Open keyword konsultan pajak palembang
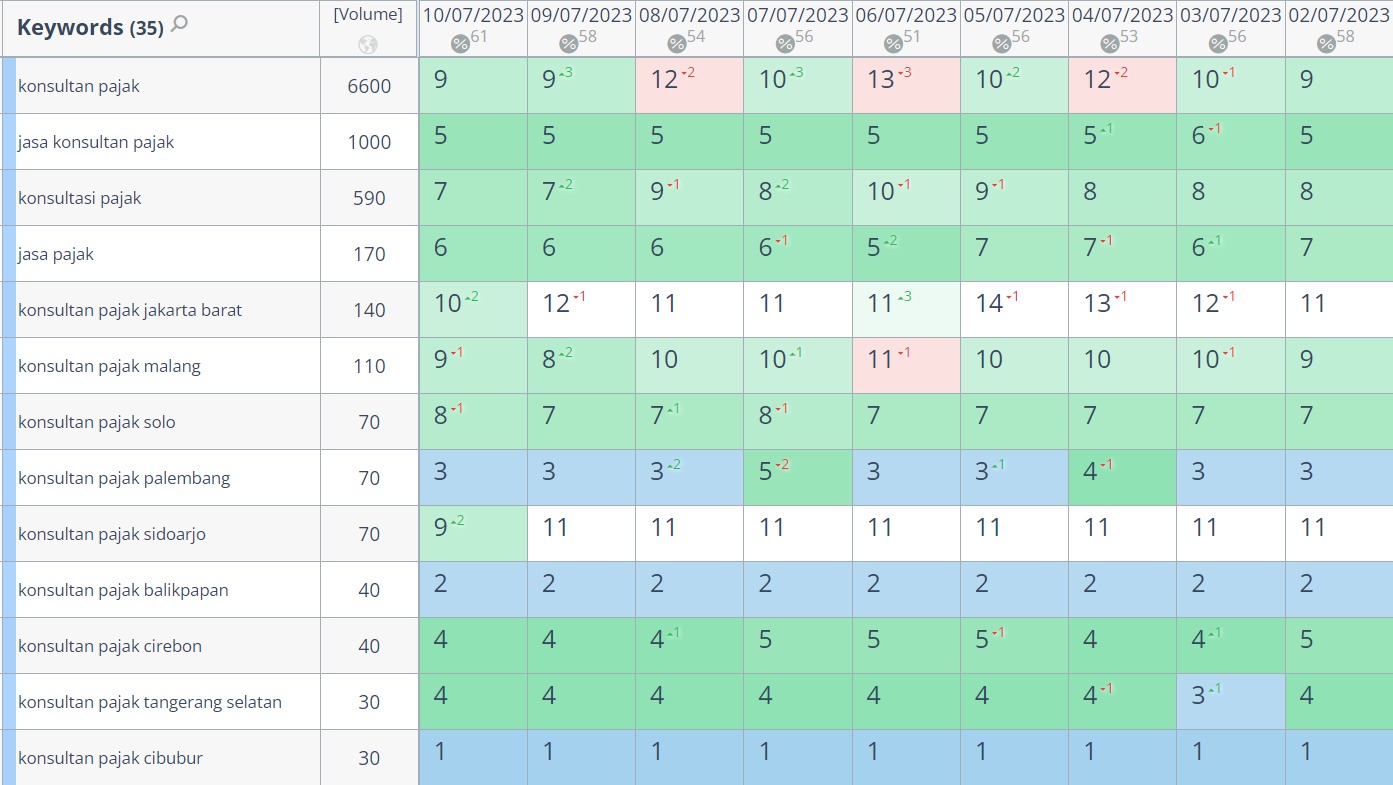This screenshot has width=1393, height=785. click(124, 478)
